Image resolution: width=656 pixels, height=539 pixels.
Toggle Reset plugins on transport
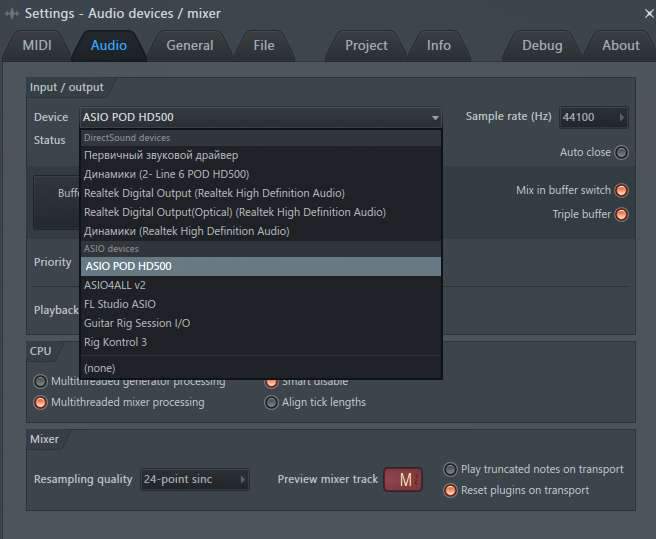[x=451, y=490]
